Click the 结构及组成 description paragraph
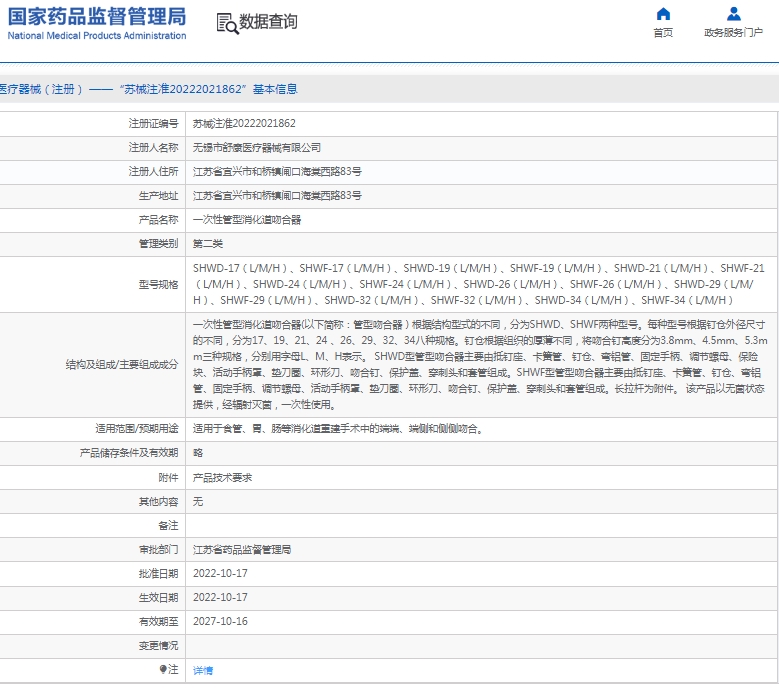Viewport: 779px width, 689px height. click(480, 365)
